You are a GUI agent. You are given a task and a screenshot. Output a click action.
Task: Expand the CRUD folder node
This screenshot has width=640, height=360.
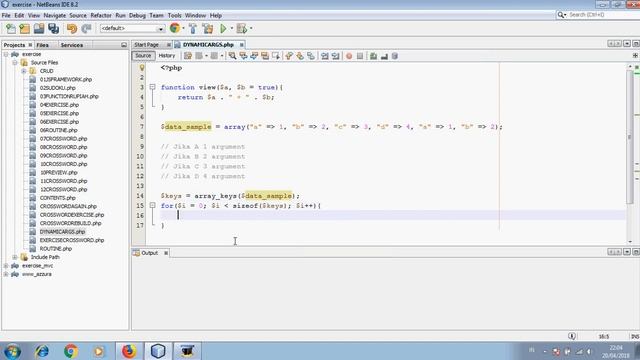pos(24,71)
